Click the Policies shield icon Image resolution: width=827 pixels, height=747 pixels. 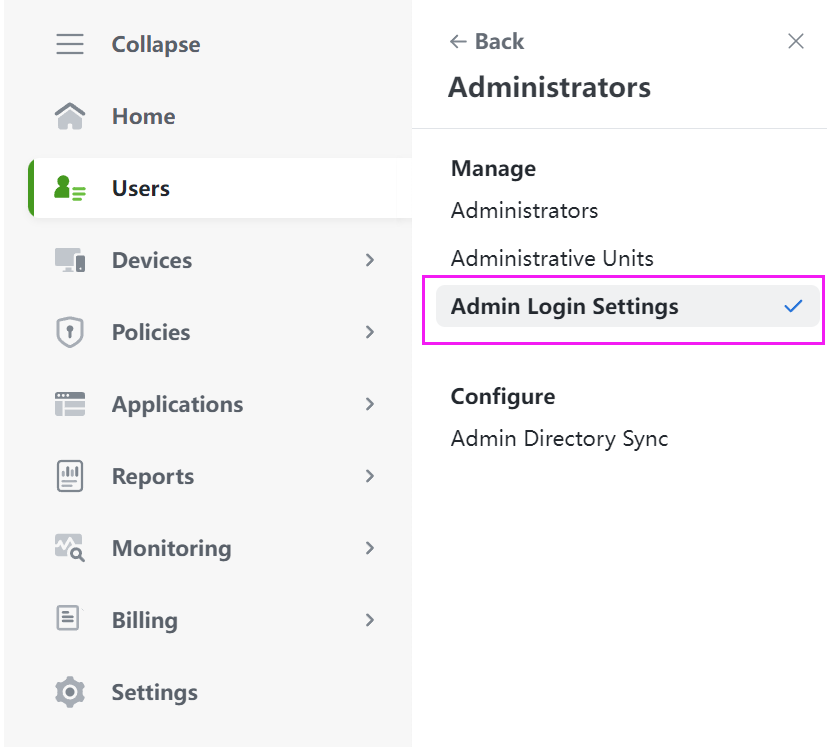[x=70, y=333]
